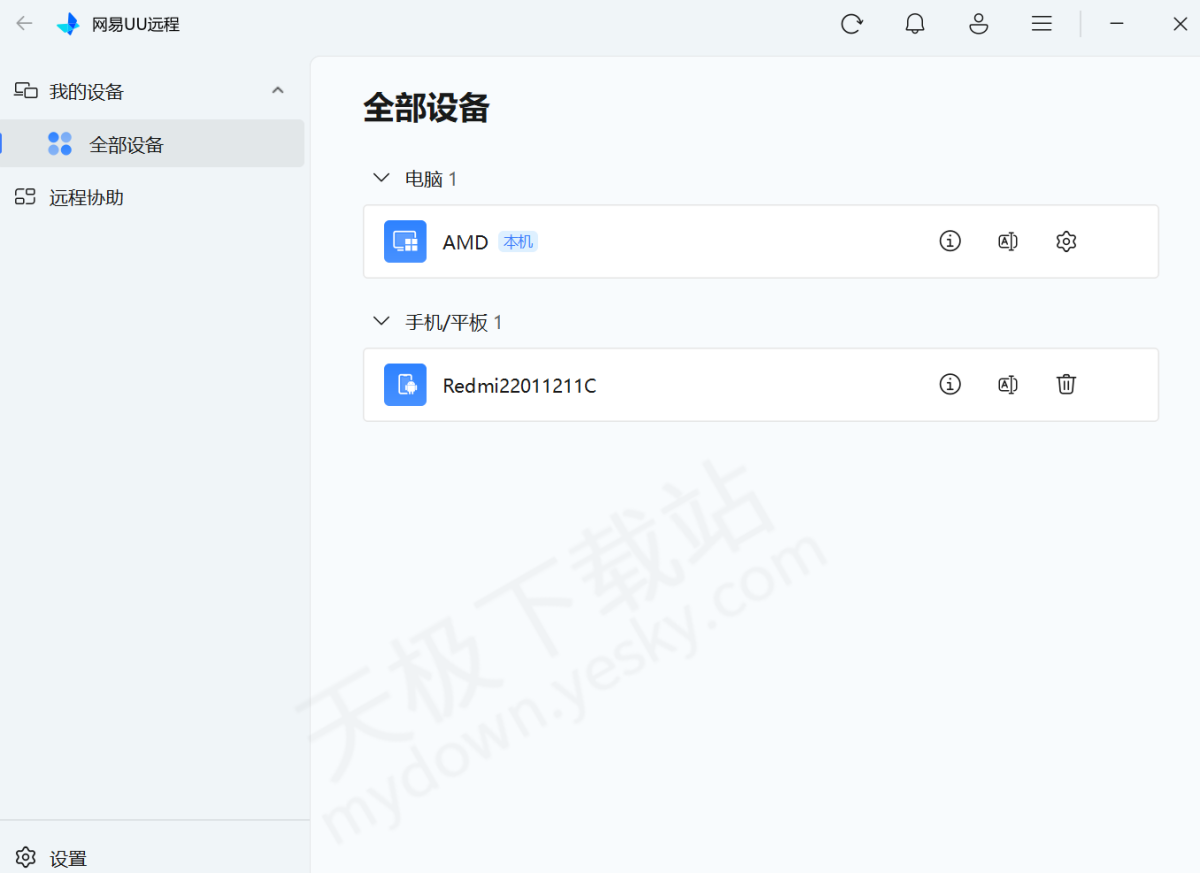Click the AMD device name
Screen dimensions: 1200x873
tap(465, 242)
